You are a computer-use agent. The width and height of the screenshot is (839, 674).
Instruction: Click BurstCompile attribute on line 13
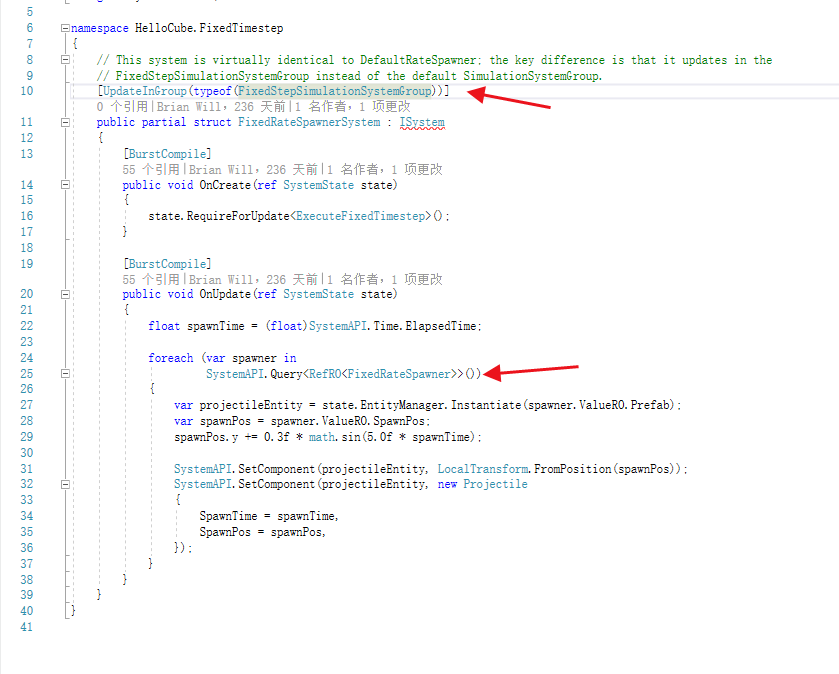coord(167,154)
